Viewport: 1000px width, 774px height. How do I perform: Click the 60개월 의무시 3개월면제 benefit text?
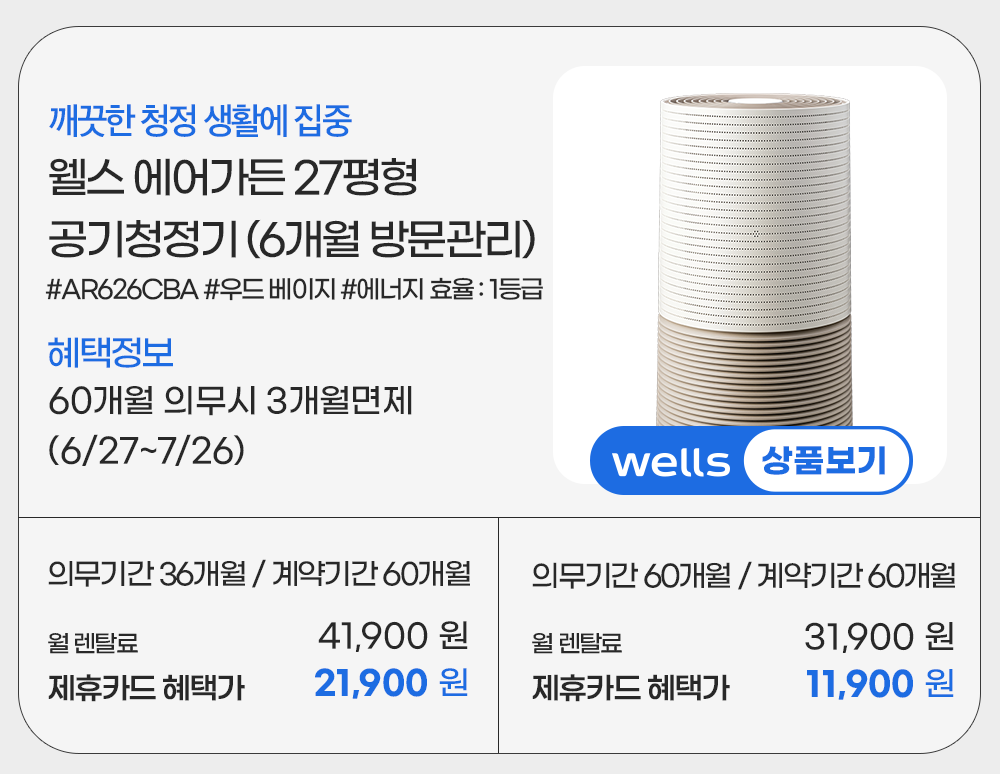point(238,401)
